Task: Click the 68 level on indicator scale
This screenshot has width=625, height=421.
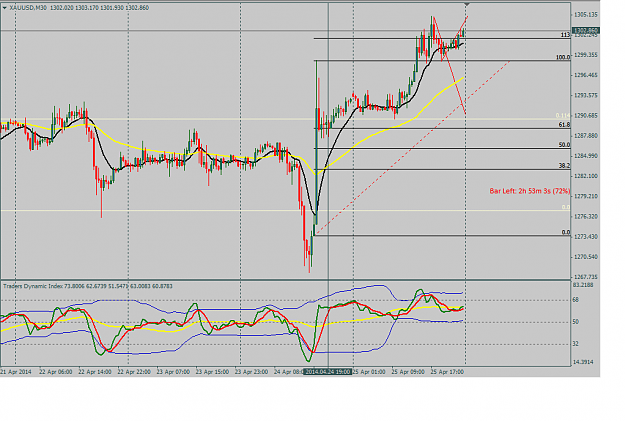Action: click(576, 300)
